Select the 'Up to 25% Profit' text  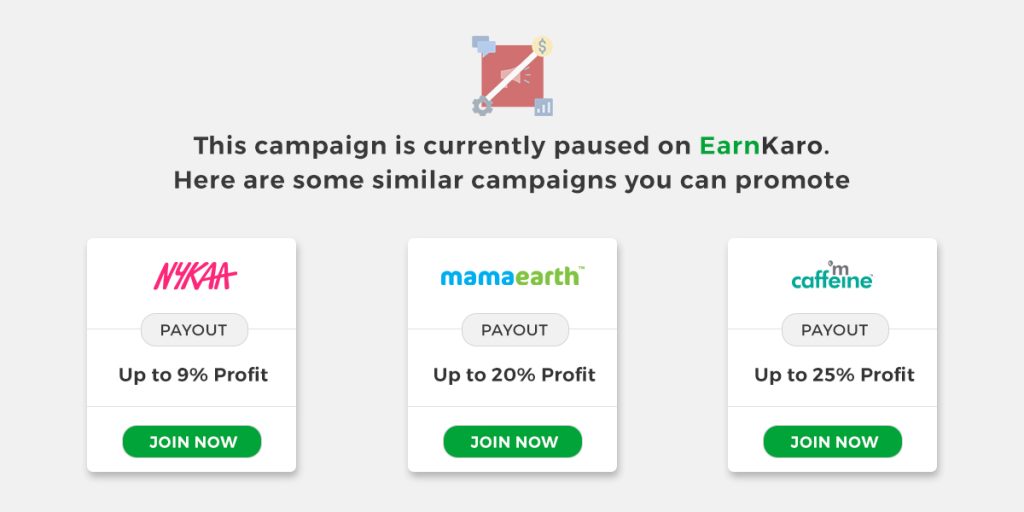tap(835, 375)
